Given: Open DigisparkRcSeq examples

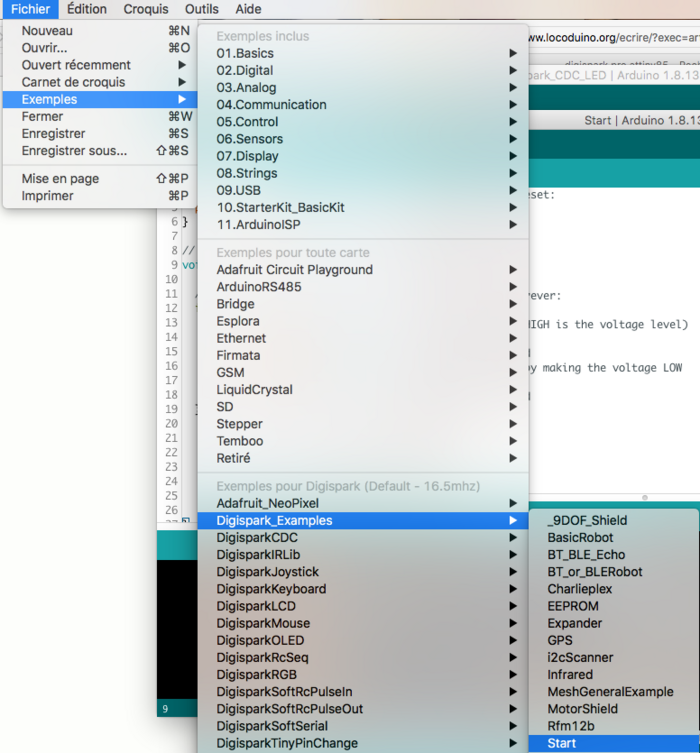Looking at the screenshot, I should [363, 657].
